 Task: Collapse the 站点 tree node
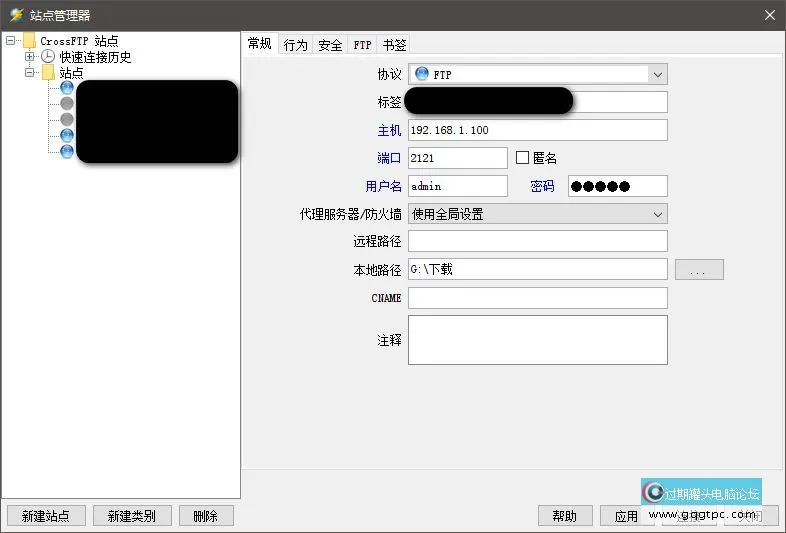click(x=30, y=73)
